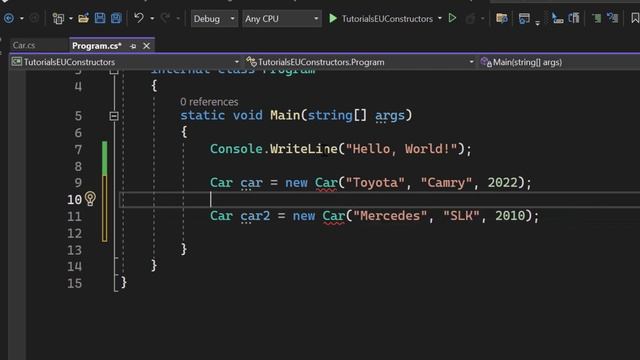Click the 0 references CodeLens link
The height and width of the screenshot is (360, 640).
pos(209,102)
